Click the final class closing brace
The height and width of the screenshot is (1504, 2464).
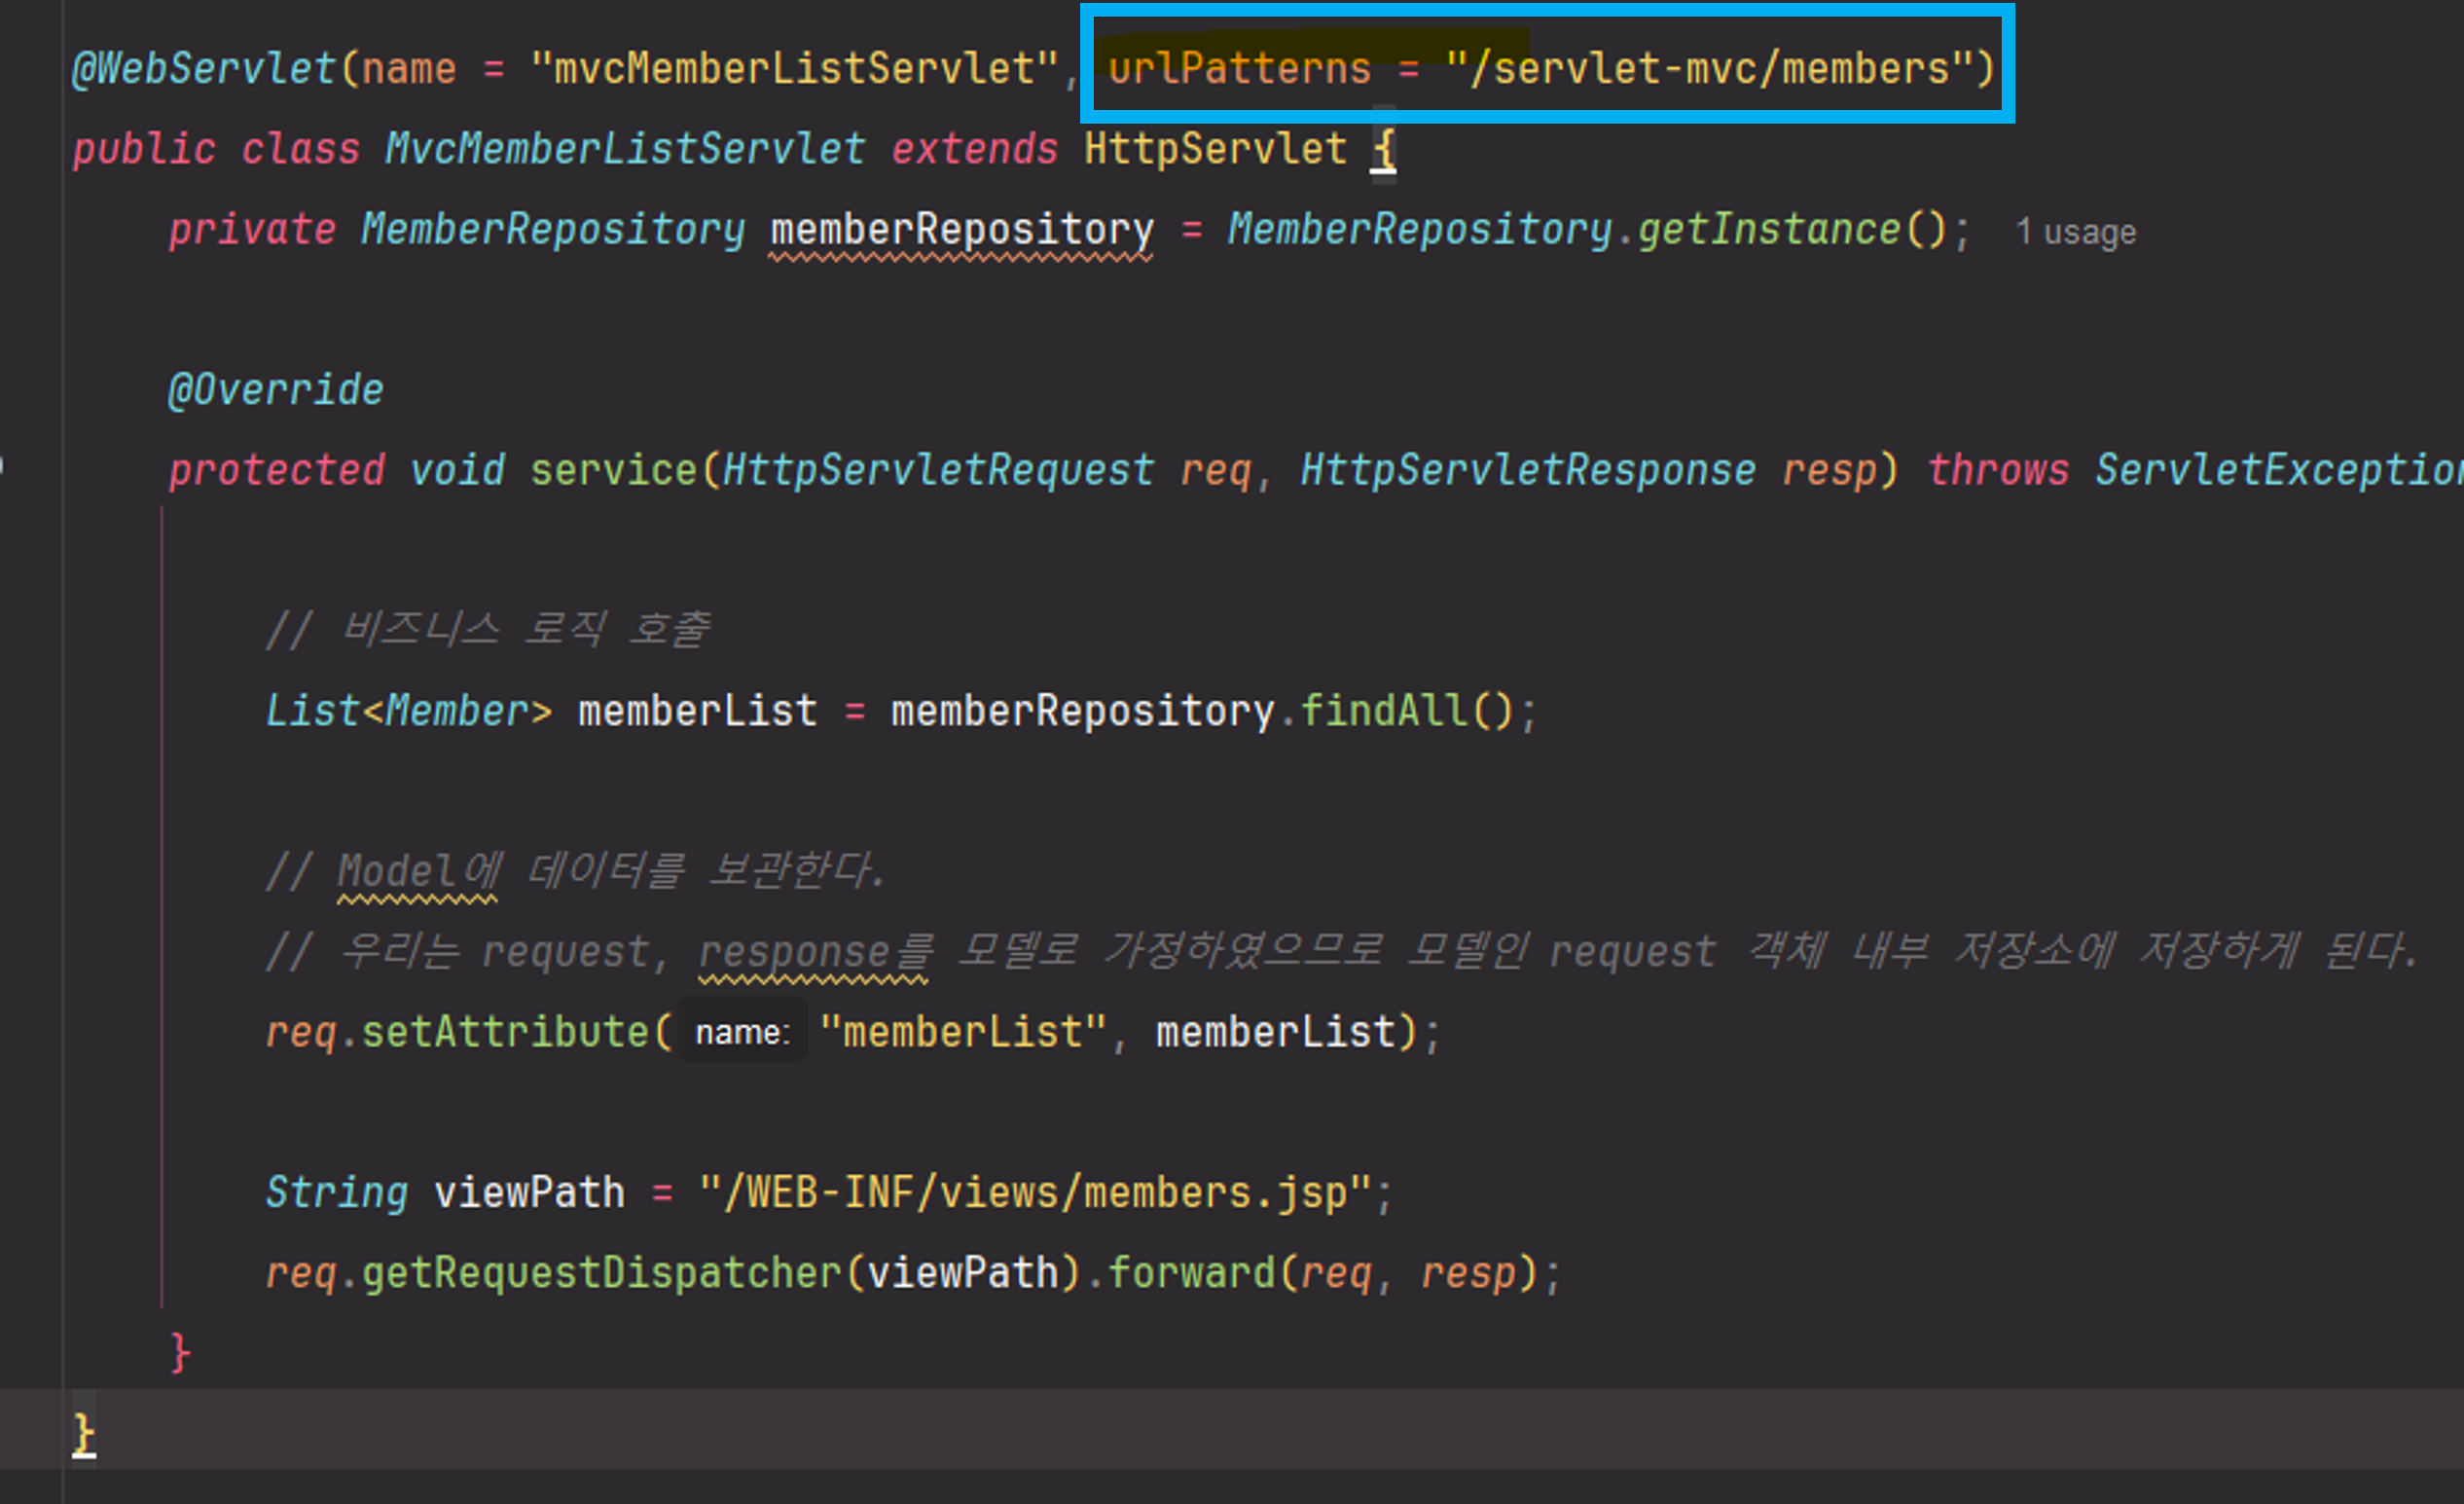tap(84, 1434)
